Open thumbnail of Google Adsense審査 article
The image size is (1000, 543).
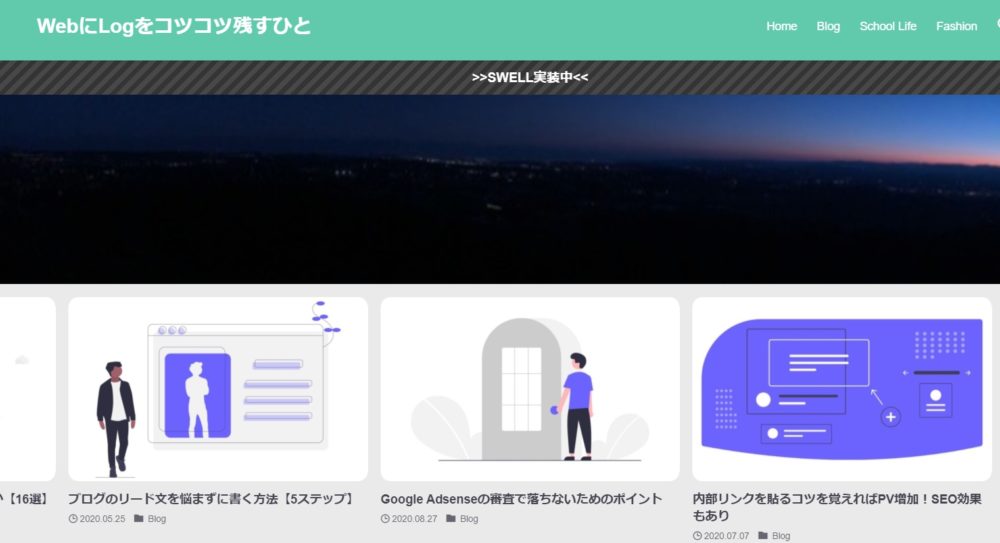click(530, 389)
